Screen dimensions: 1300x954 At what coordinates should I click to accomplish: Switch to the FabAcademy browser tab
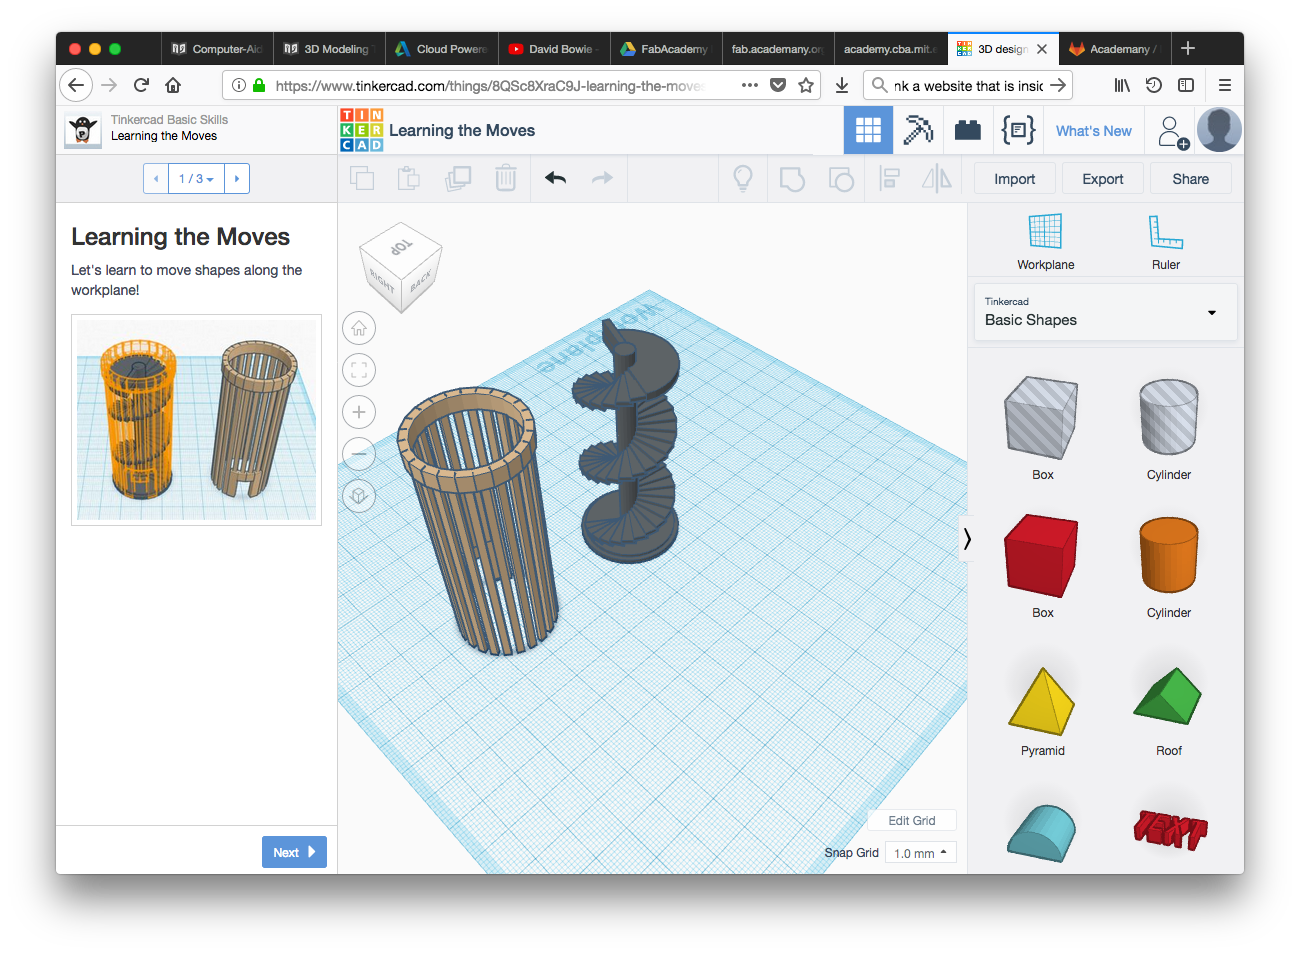[665, 49]
